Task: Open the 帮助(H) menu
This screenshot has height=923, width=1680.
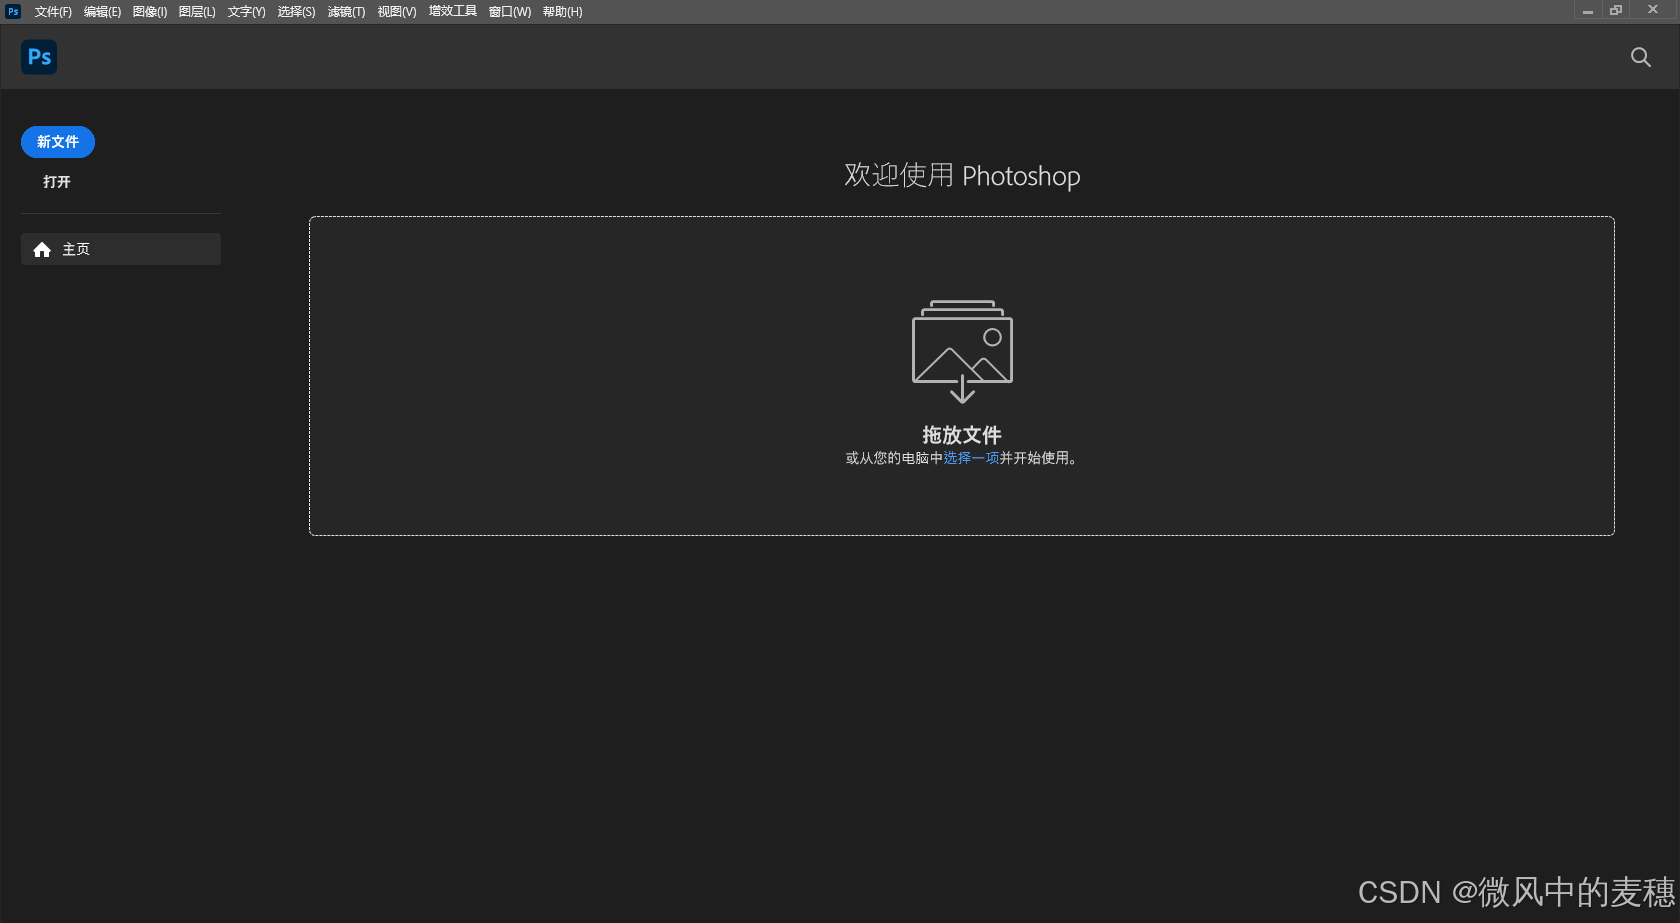Action: tap(562, 12)
